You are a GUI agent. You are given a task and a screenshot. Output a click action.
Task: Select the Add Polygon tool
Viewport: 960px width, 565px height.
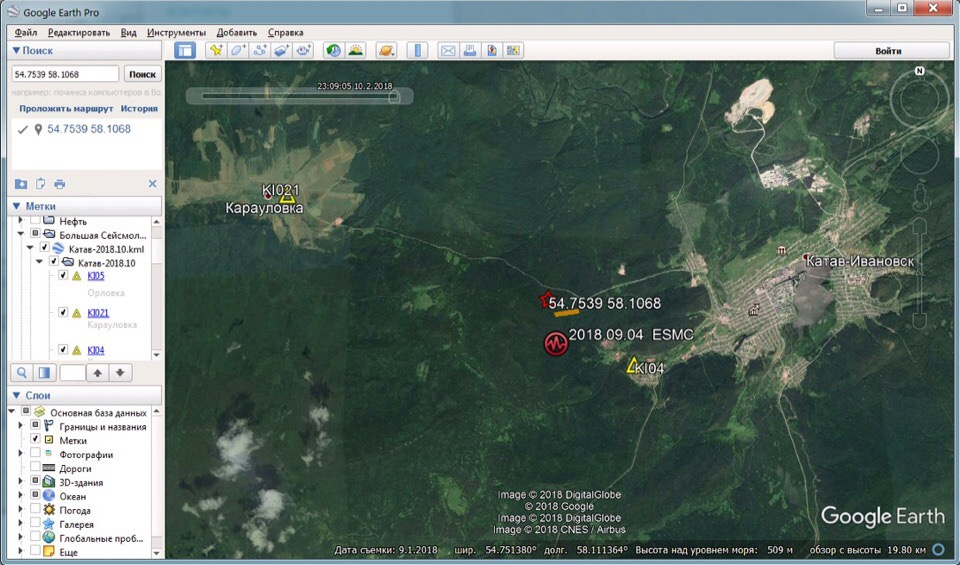[x=237, y=50]
